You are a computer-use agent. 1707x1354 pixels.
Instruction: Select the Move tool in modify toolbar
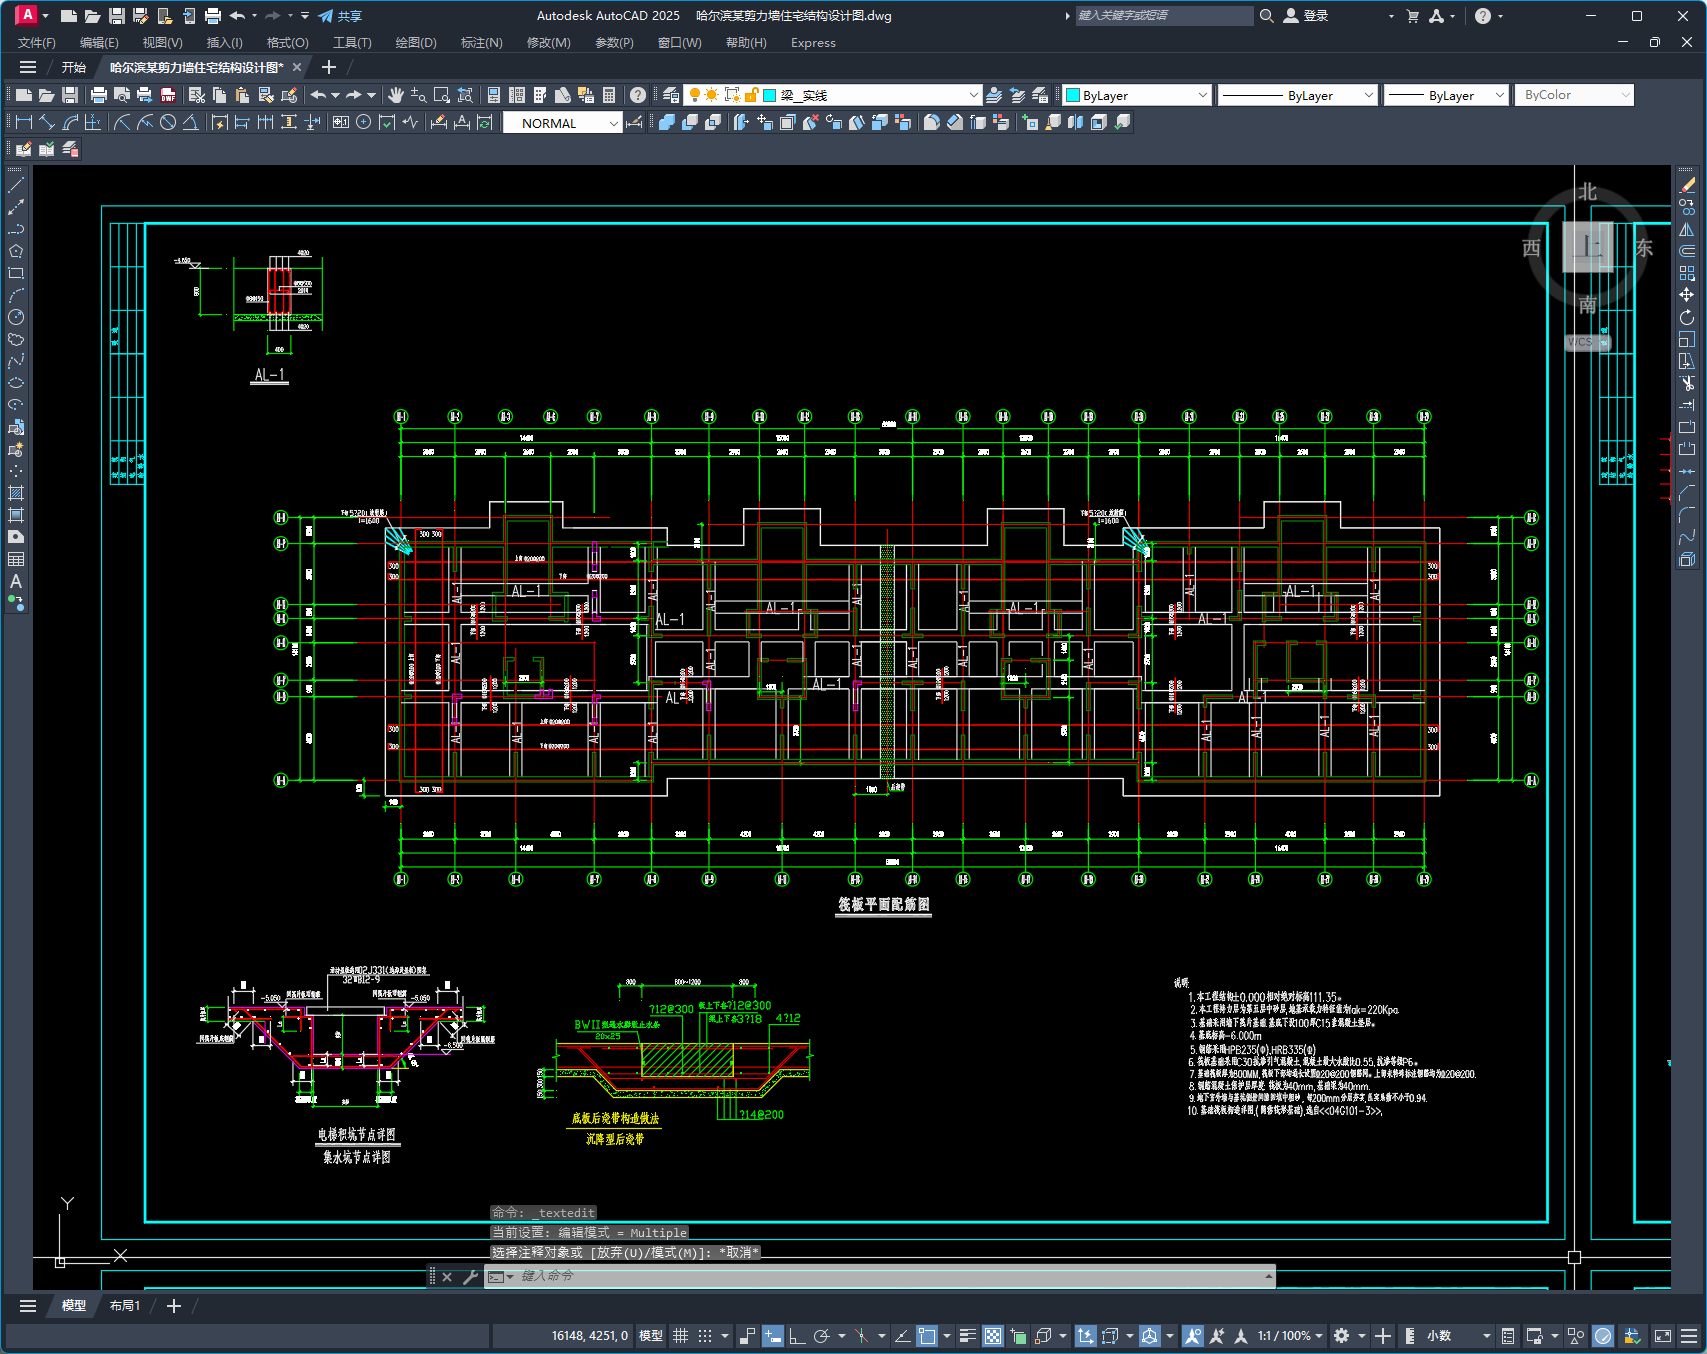coord(1687,295)
